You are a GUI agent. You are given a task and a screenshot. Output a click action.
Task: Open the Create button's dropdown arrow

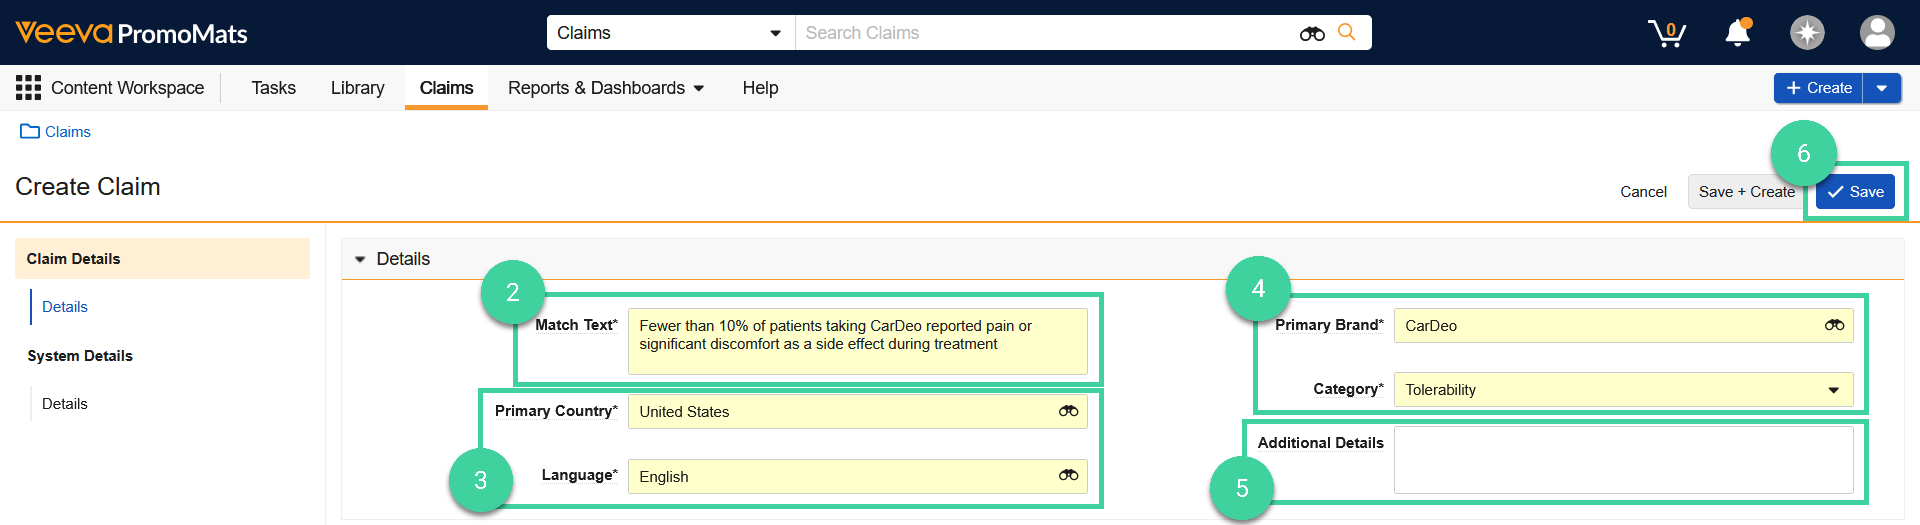1882,88
